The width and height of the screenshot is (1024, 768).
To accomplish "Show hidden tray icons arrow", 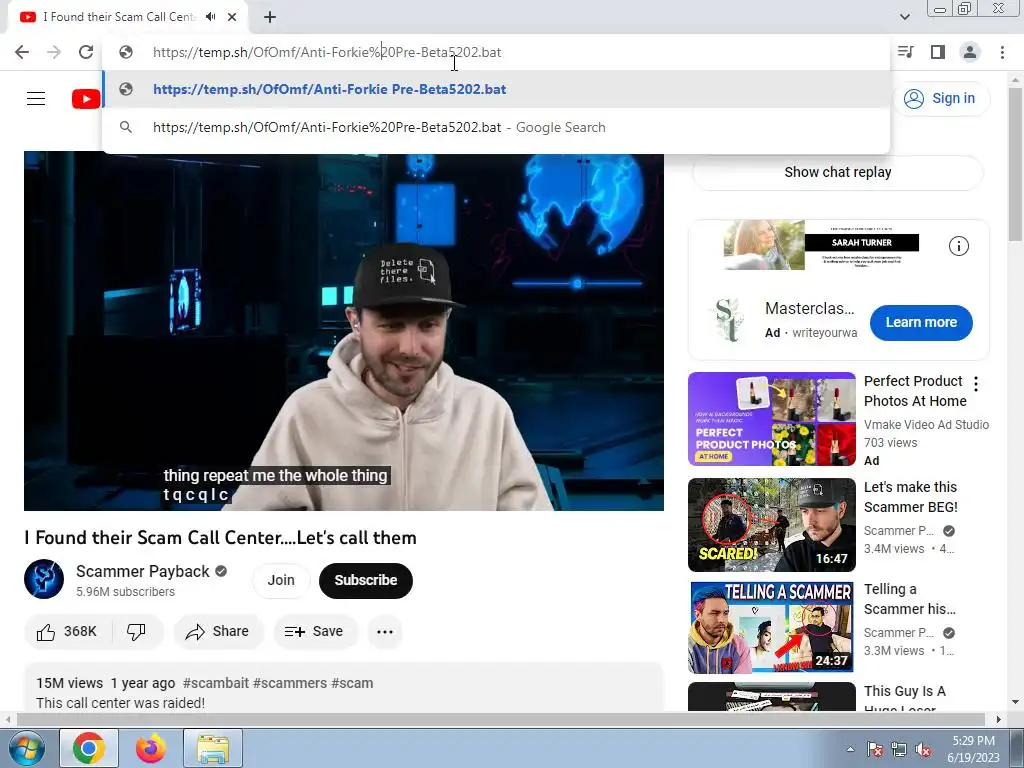I will (850, 749).
